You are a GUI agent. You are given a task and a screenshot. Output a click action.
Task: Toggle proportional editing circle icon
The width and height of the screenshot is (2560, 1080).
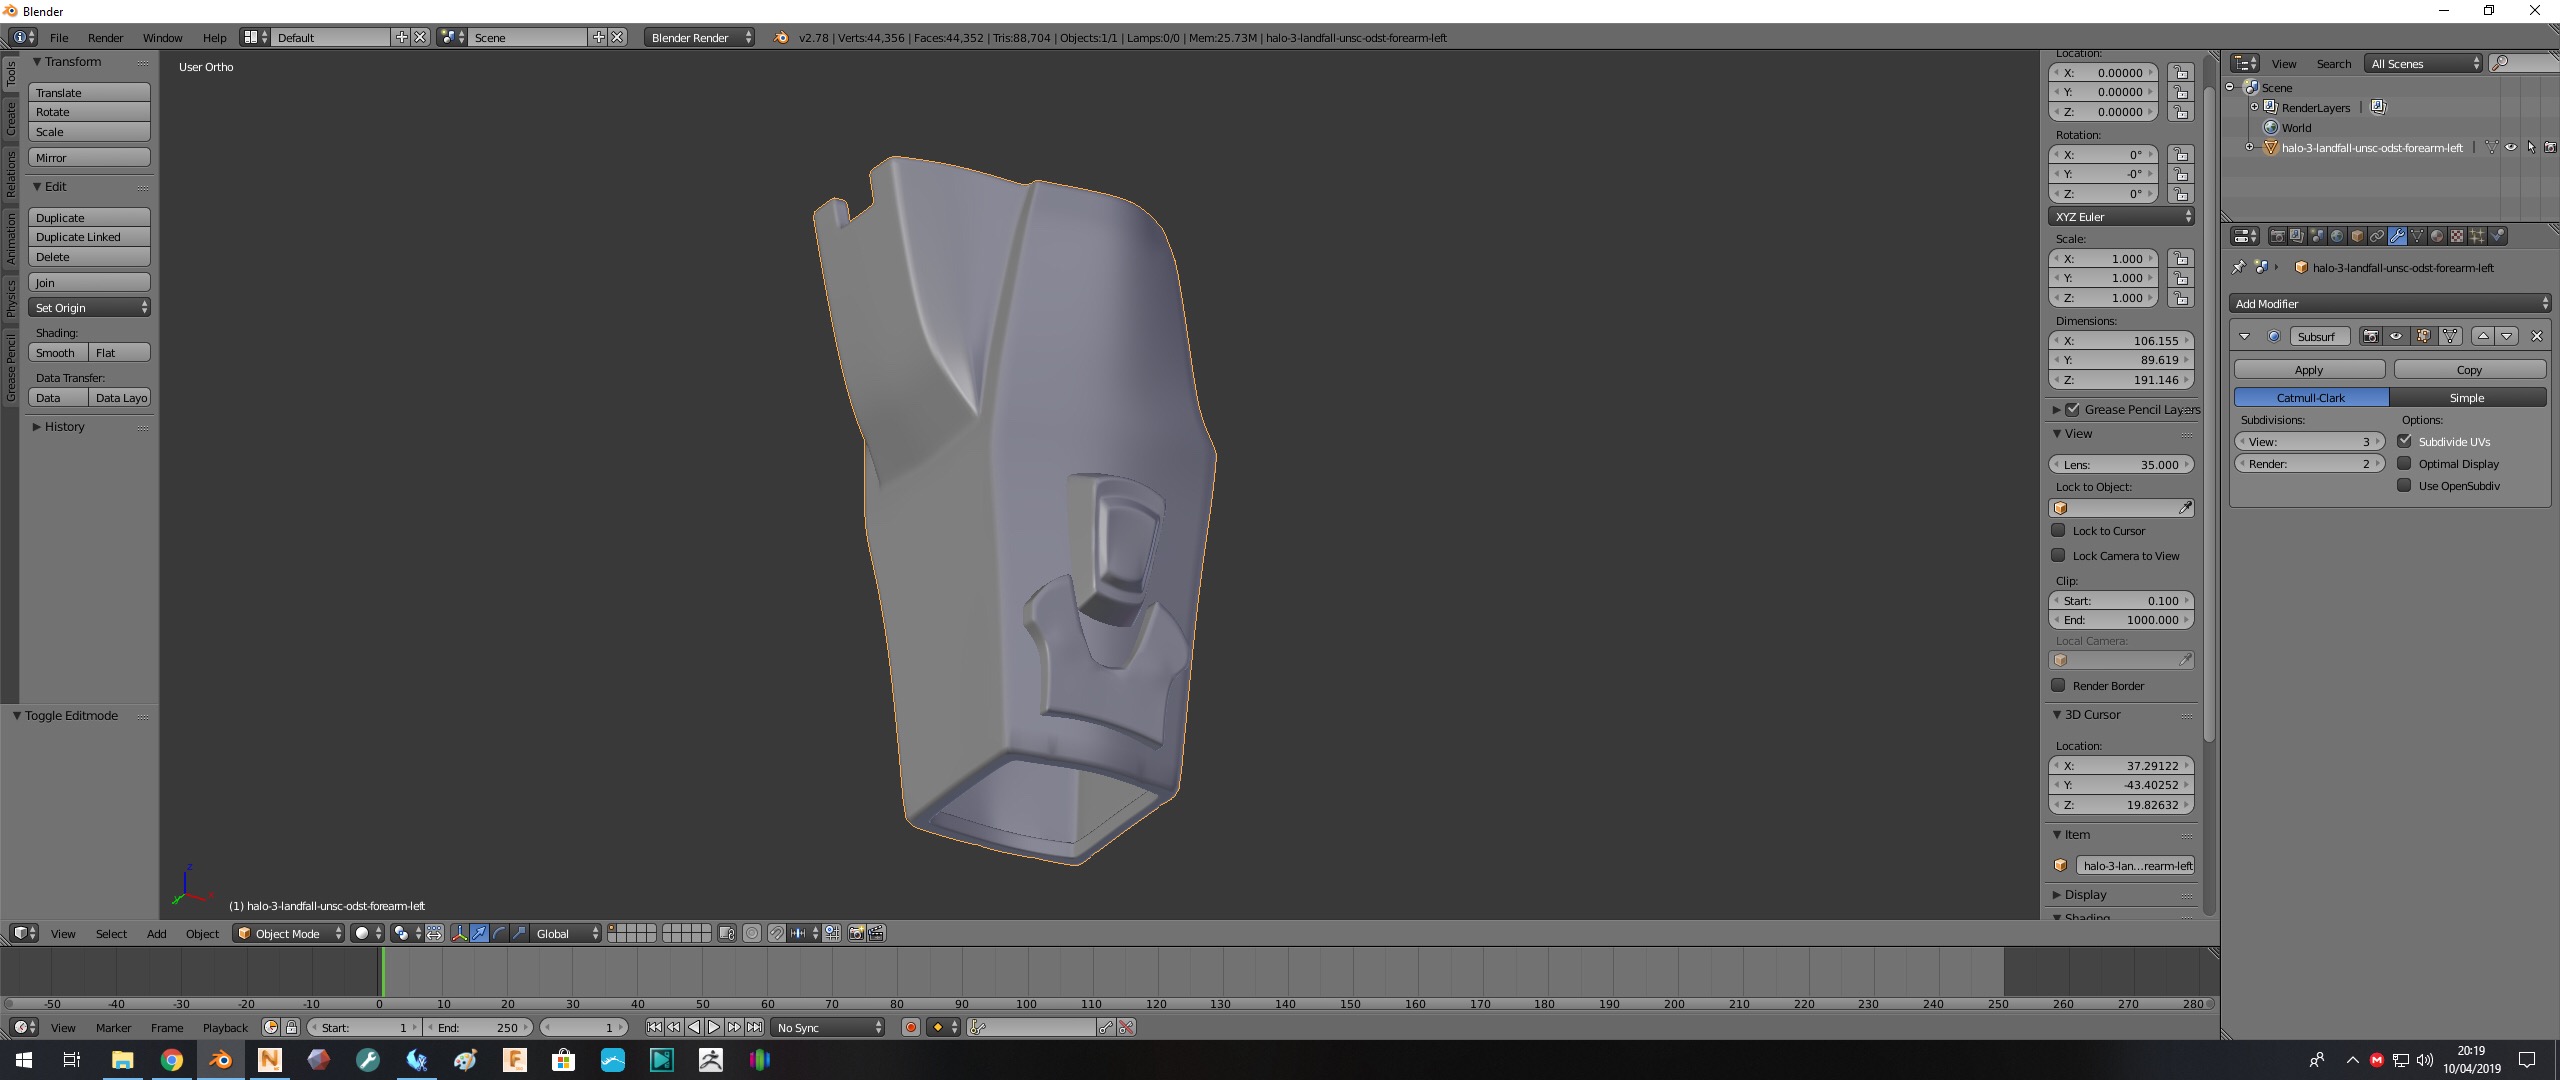(752, 933)
